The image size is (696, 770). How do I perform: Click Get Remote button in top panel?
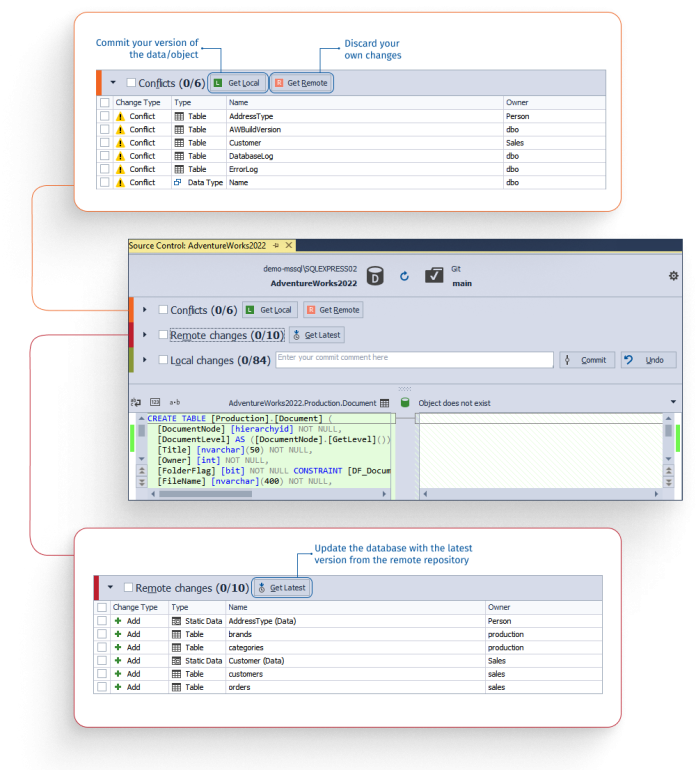302,83
